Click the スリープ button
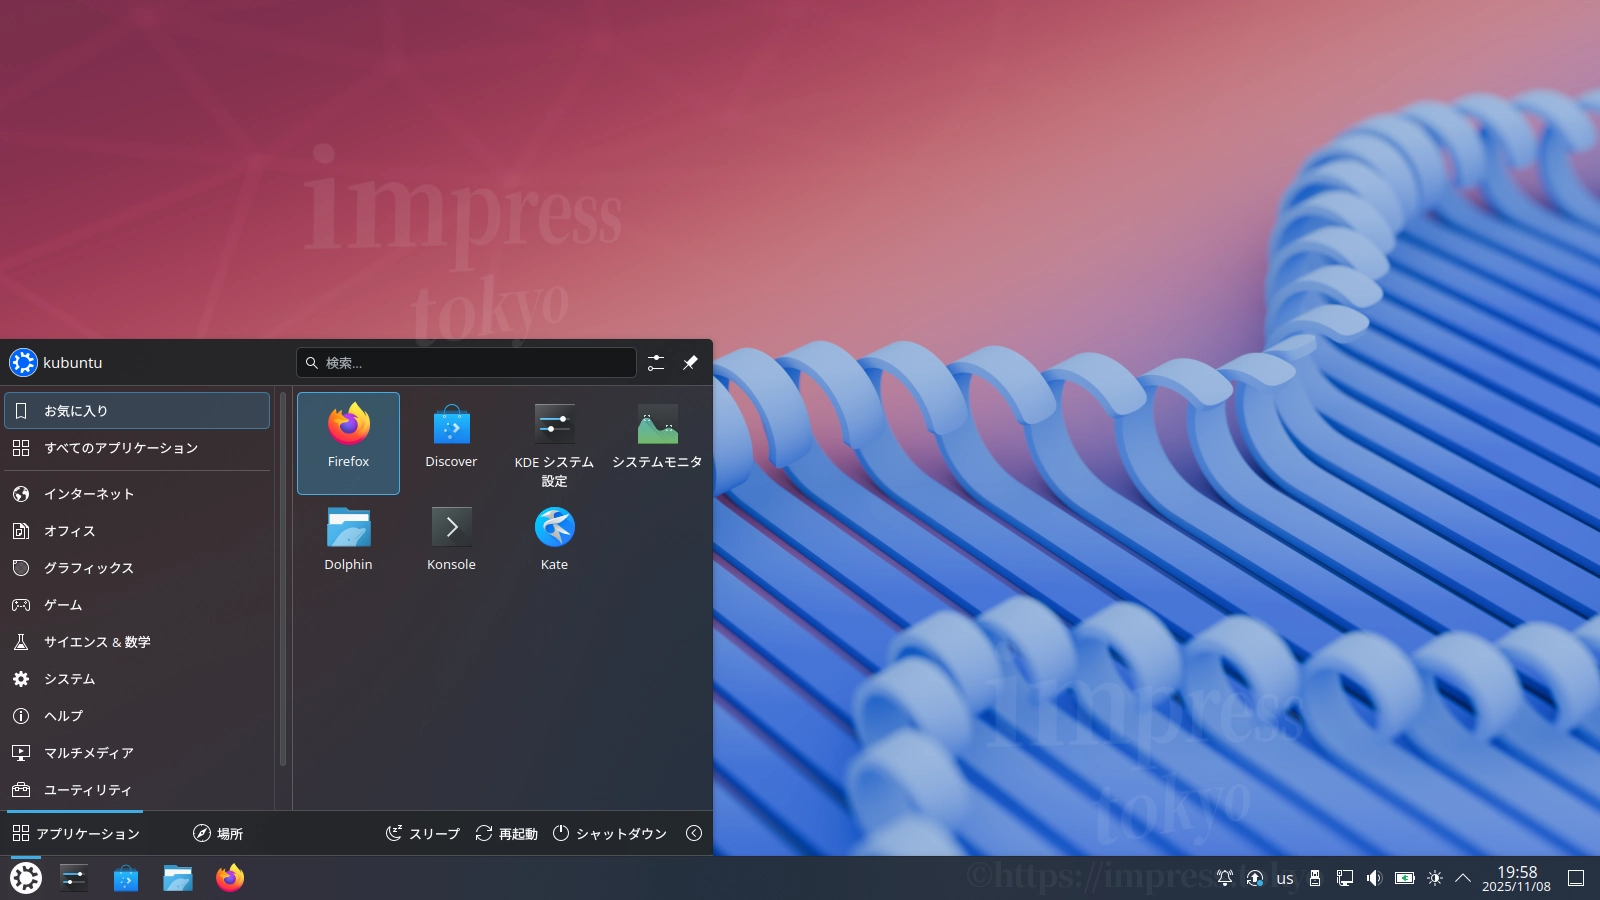The height and width of the screenshot is (900, 1600). [423, 833]
